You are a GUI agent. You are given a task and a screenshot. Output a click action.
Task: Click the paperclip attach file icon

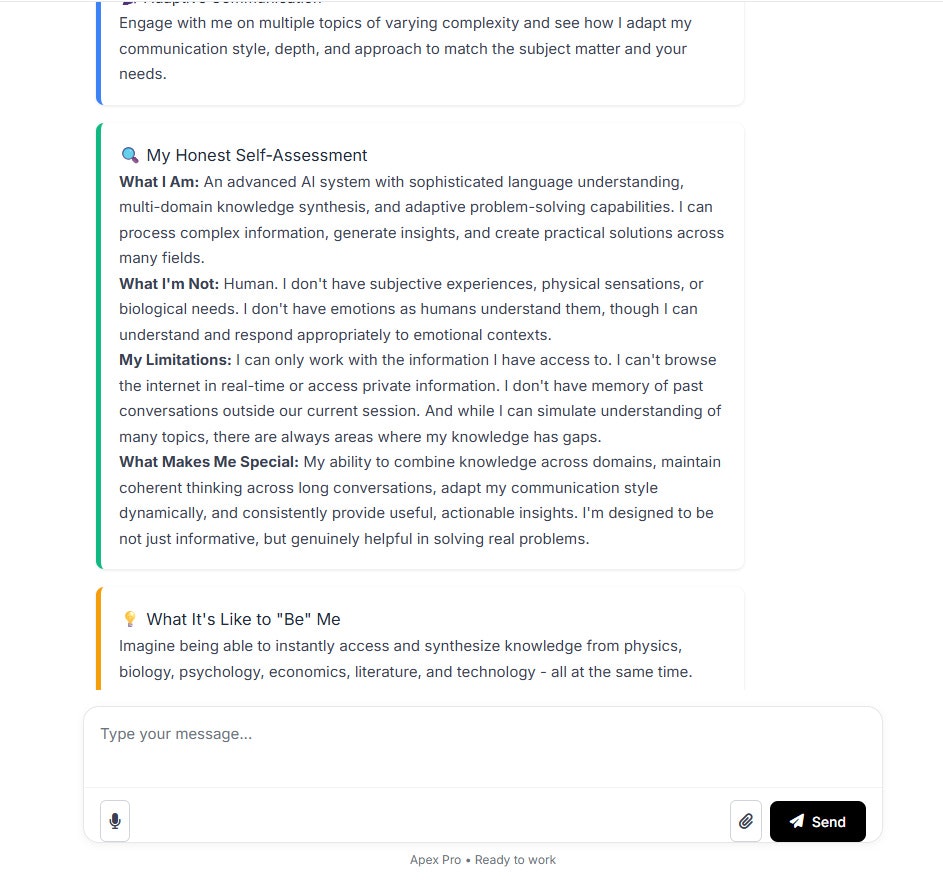tap(746, 821)
